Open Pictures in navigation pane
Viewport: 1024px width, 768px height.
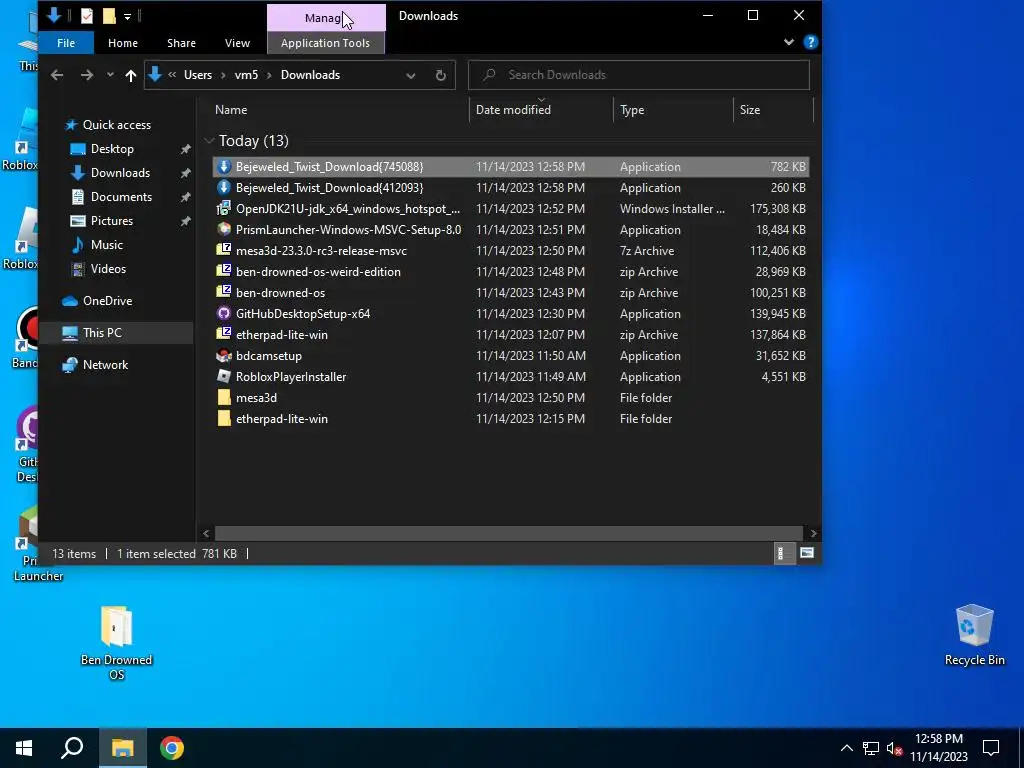click(x=112, y=221)
